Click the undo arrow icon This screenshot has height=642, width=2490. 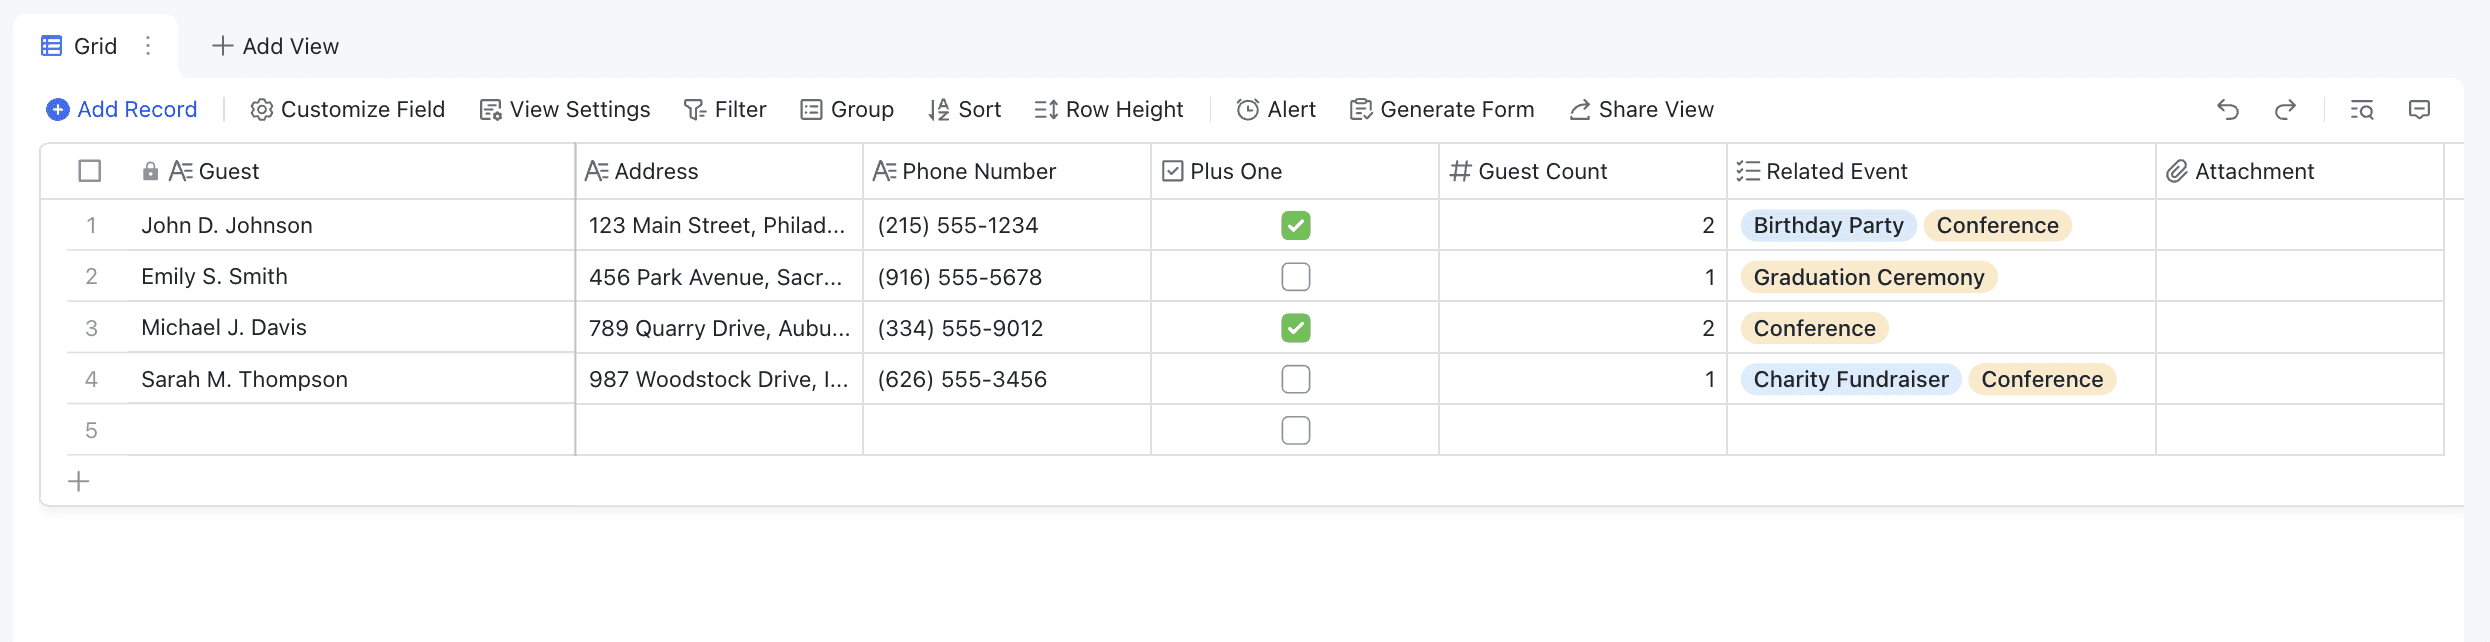(x=2227, y=110)
